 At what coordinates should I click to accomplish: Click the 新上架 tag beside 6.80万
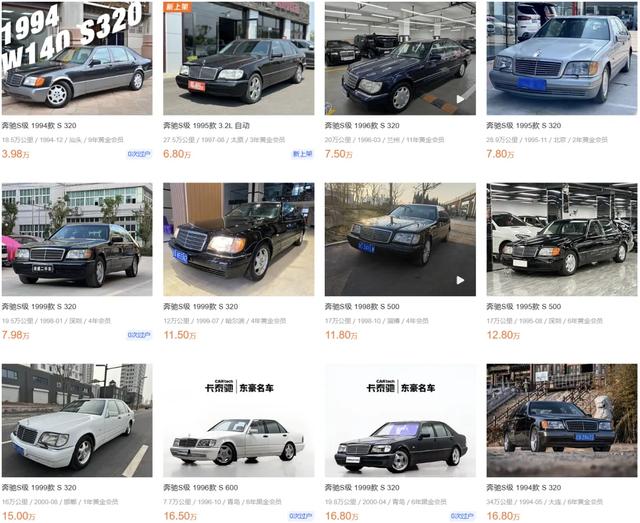[x=302, y=154]
